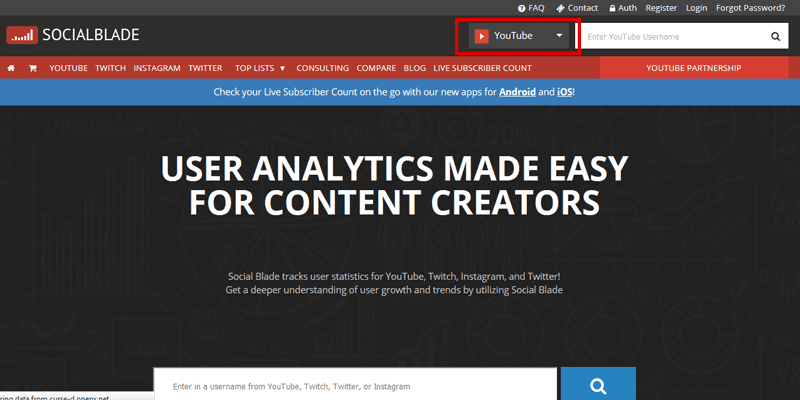Click the Forgot Password link
Viewport: 800px width, 400px height.
pyautogui.click(x=751, y=8)
